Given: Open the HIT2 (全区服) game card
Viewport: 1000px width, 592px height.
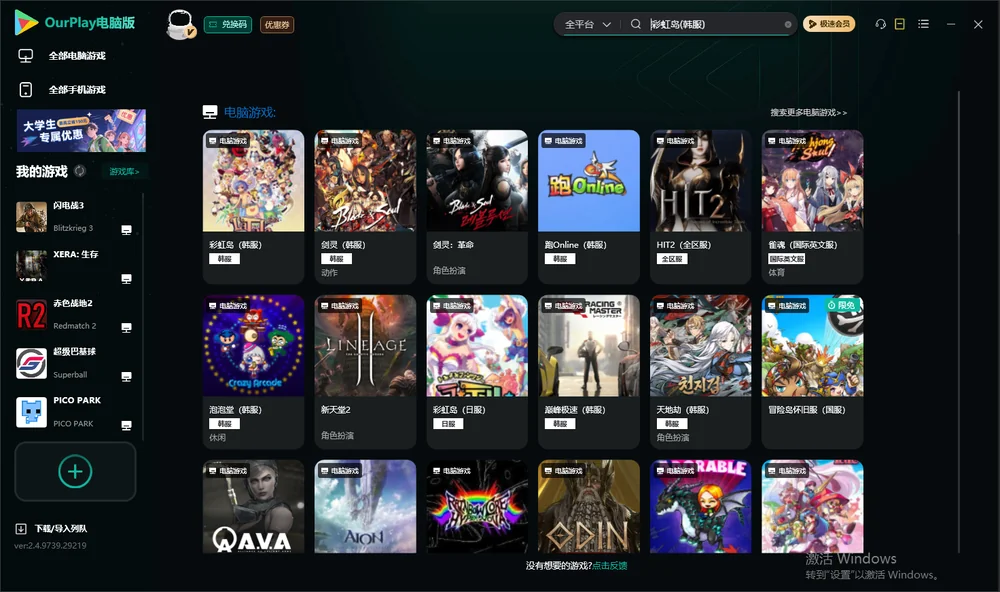Looking at the screenshot, I should [x=700, y=207].
